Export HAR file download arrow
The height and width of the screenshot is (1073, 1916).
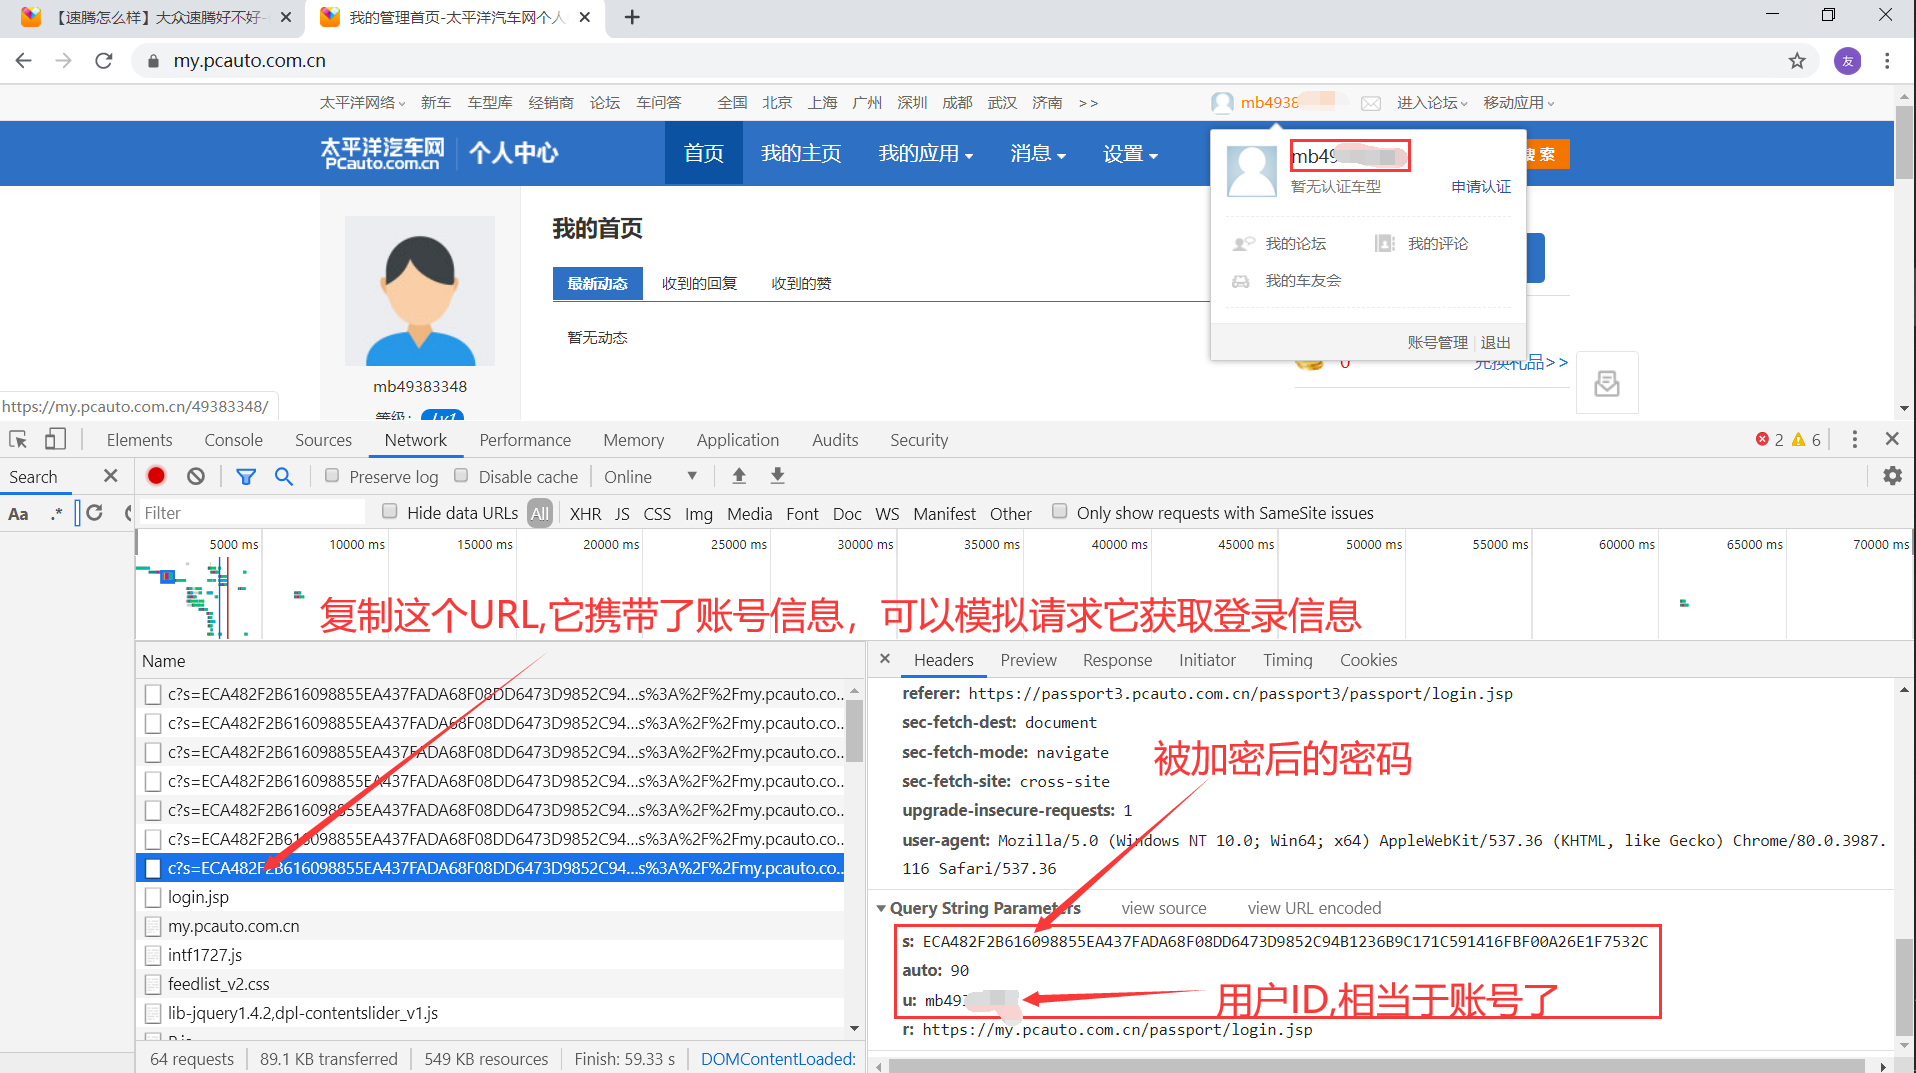point(777,476)
